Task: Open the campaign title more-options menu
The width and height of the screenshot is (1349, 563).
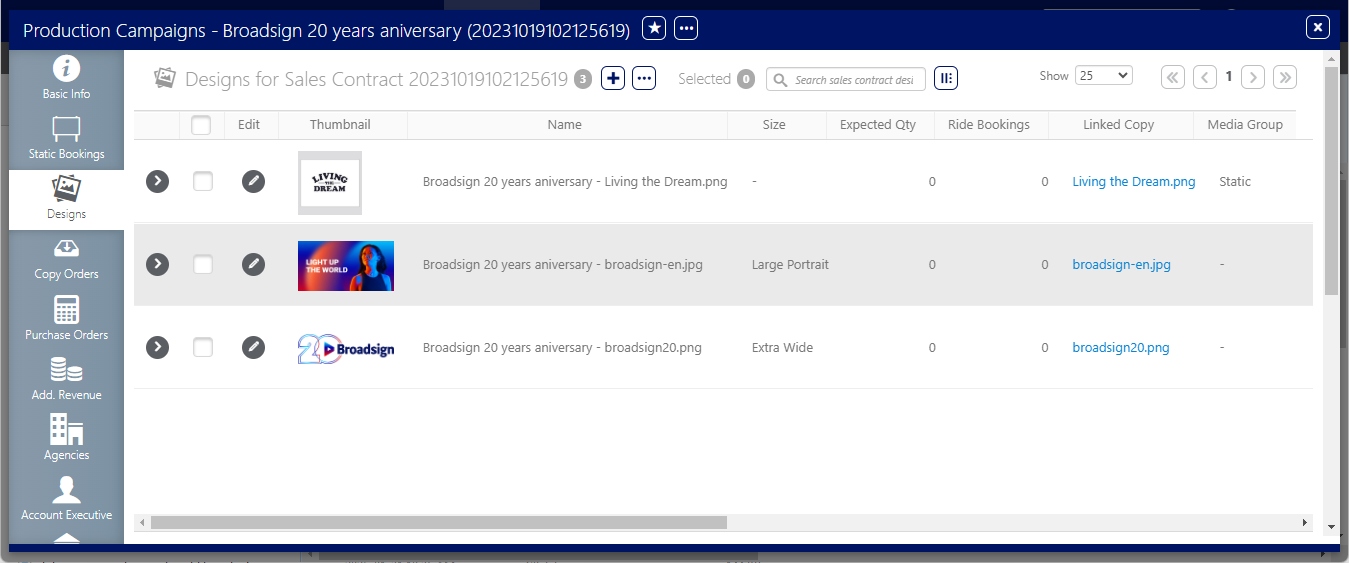Action: point(686,28)
